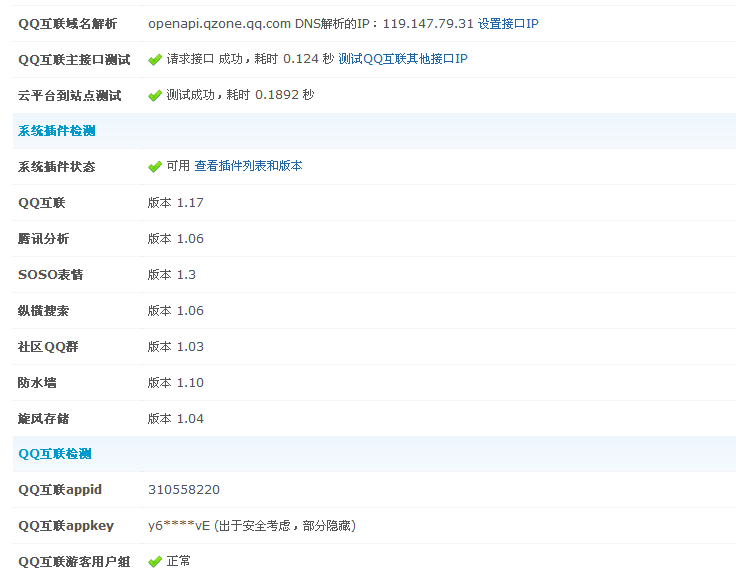Click the 系统插件状态 row label
Screen dimensions: 736x580
57,167
